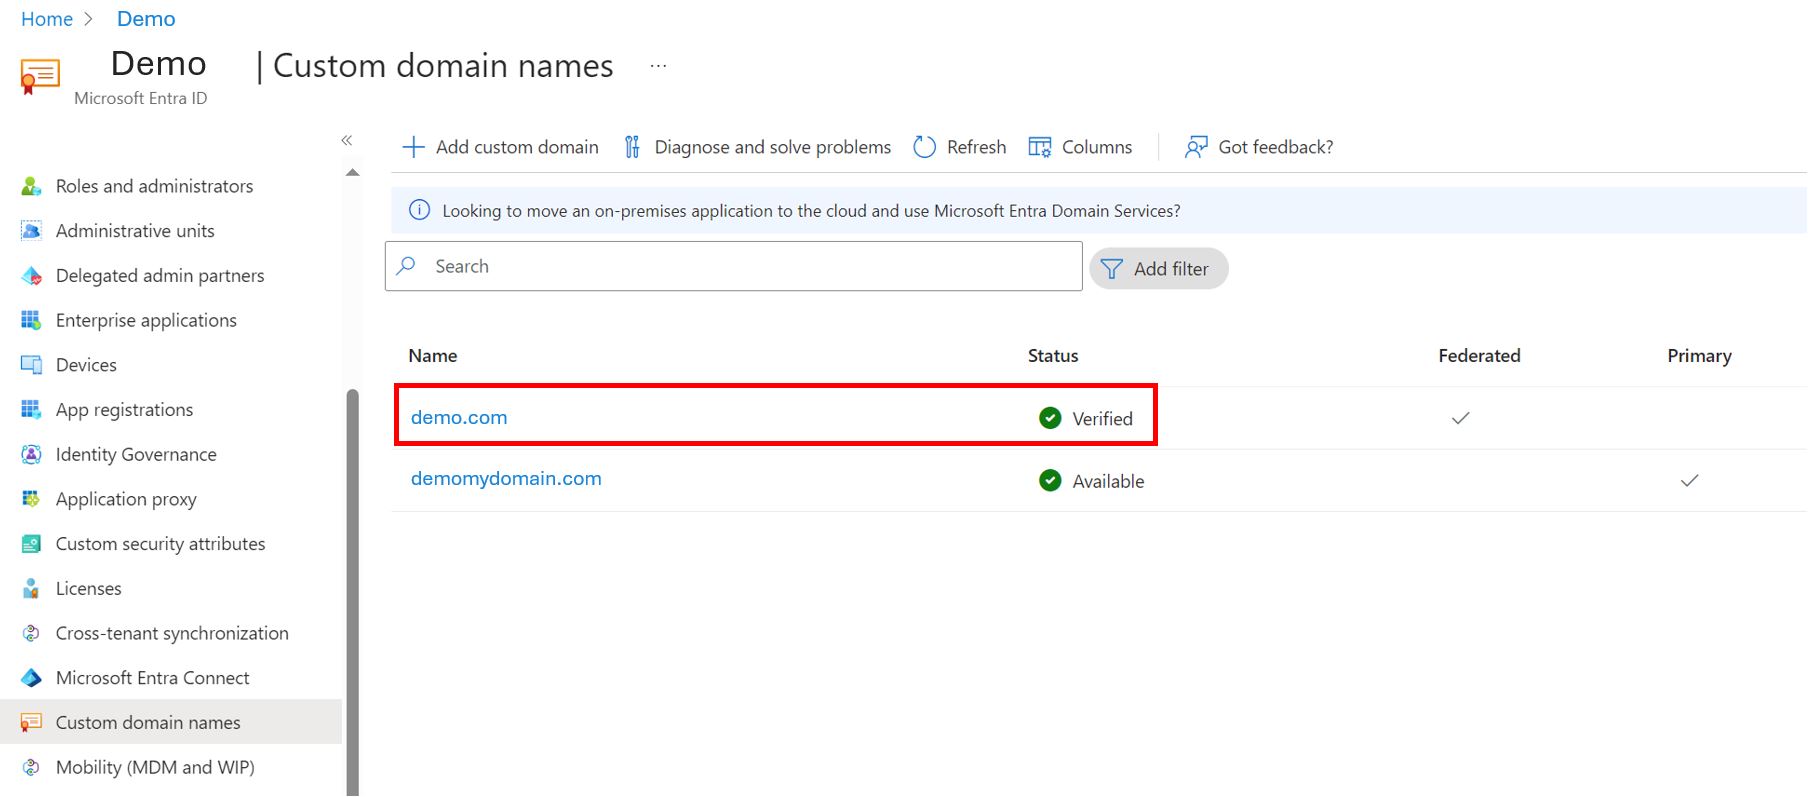Viewport: 1815px width, 797px height.
Task: Open Identity Governance
Action: [x=136, y=454]
